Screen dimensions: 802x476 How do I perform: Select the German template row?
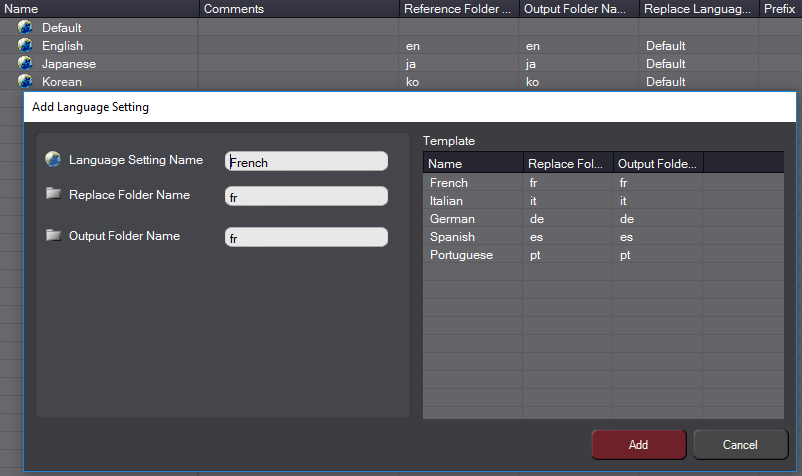coord(604,218)
